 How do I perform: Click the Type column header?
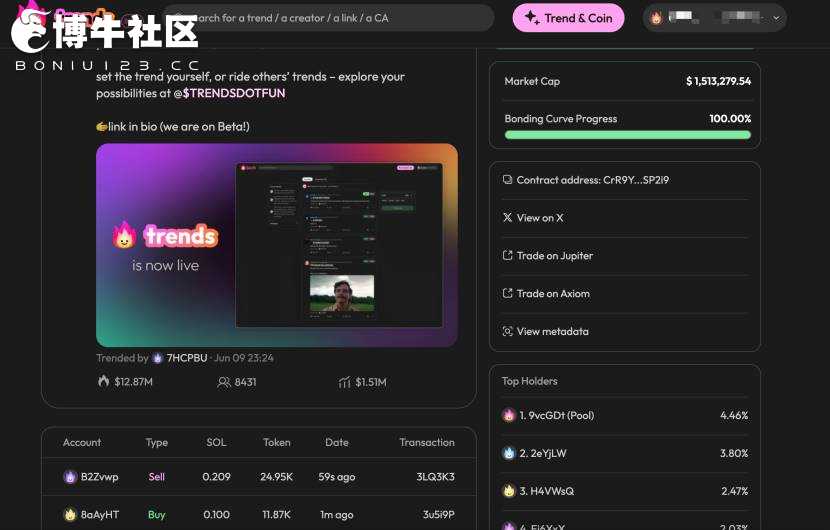[157, 442]
